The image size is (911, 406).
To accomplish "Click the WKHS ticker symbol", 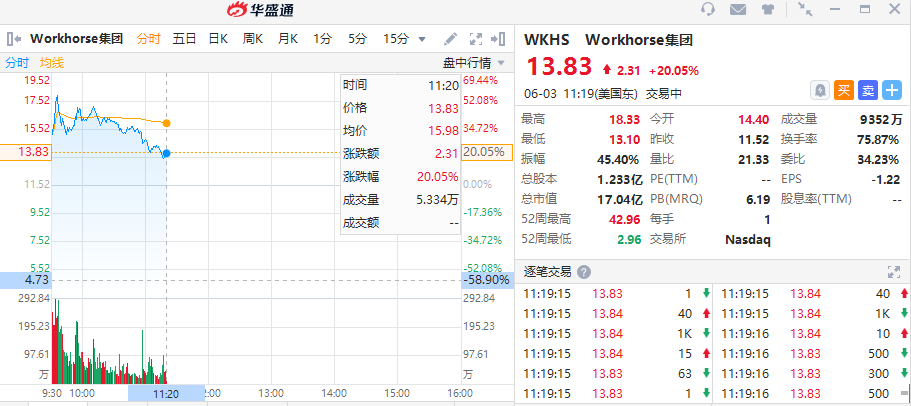I will [547, 39].
